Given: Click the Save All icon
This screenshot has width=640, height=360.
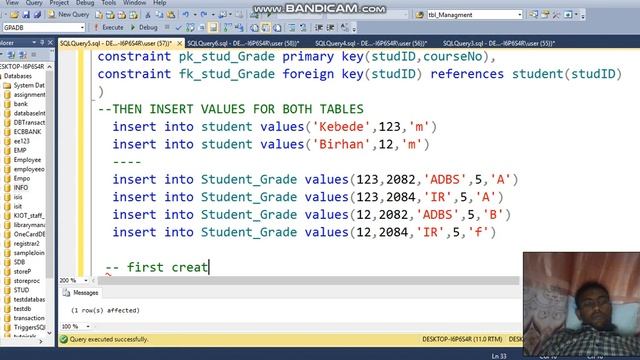Looking at the screenshot, I should [37, 15].
